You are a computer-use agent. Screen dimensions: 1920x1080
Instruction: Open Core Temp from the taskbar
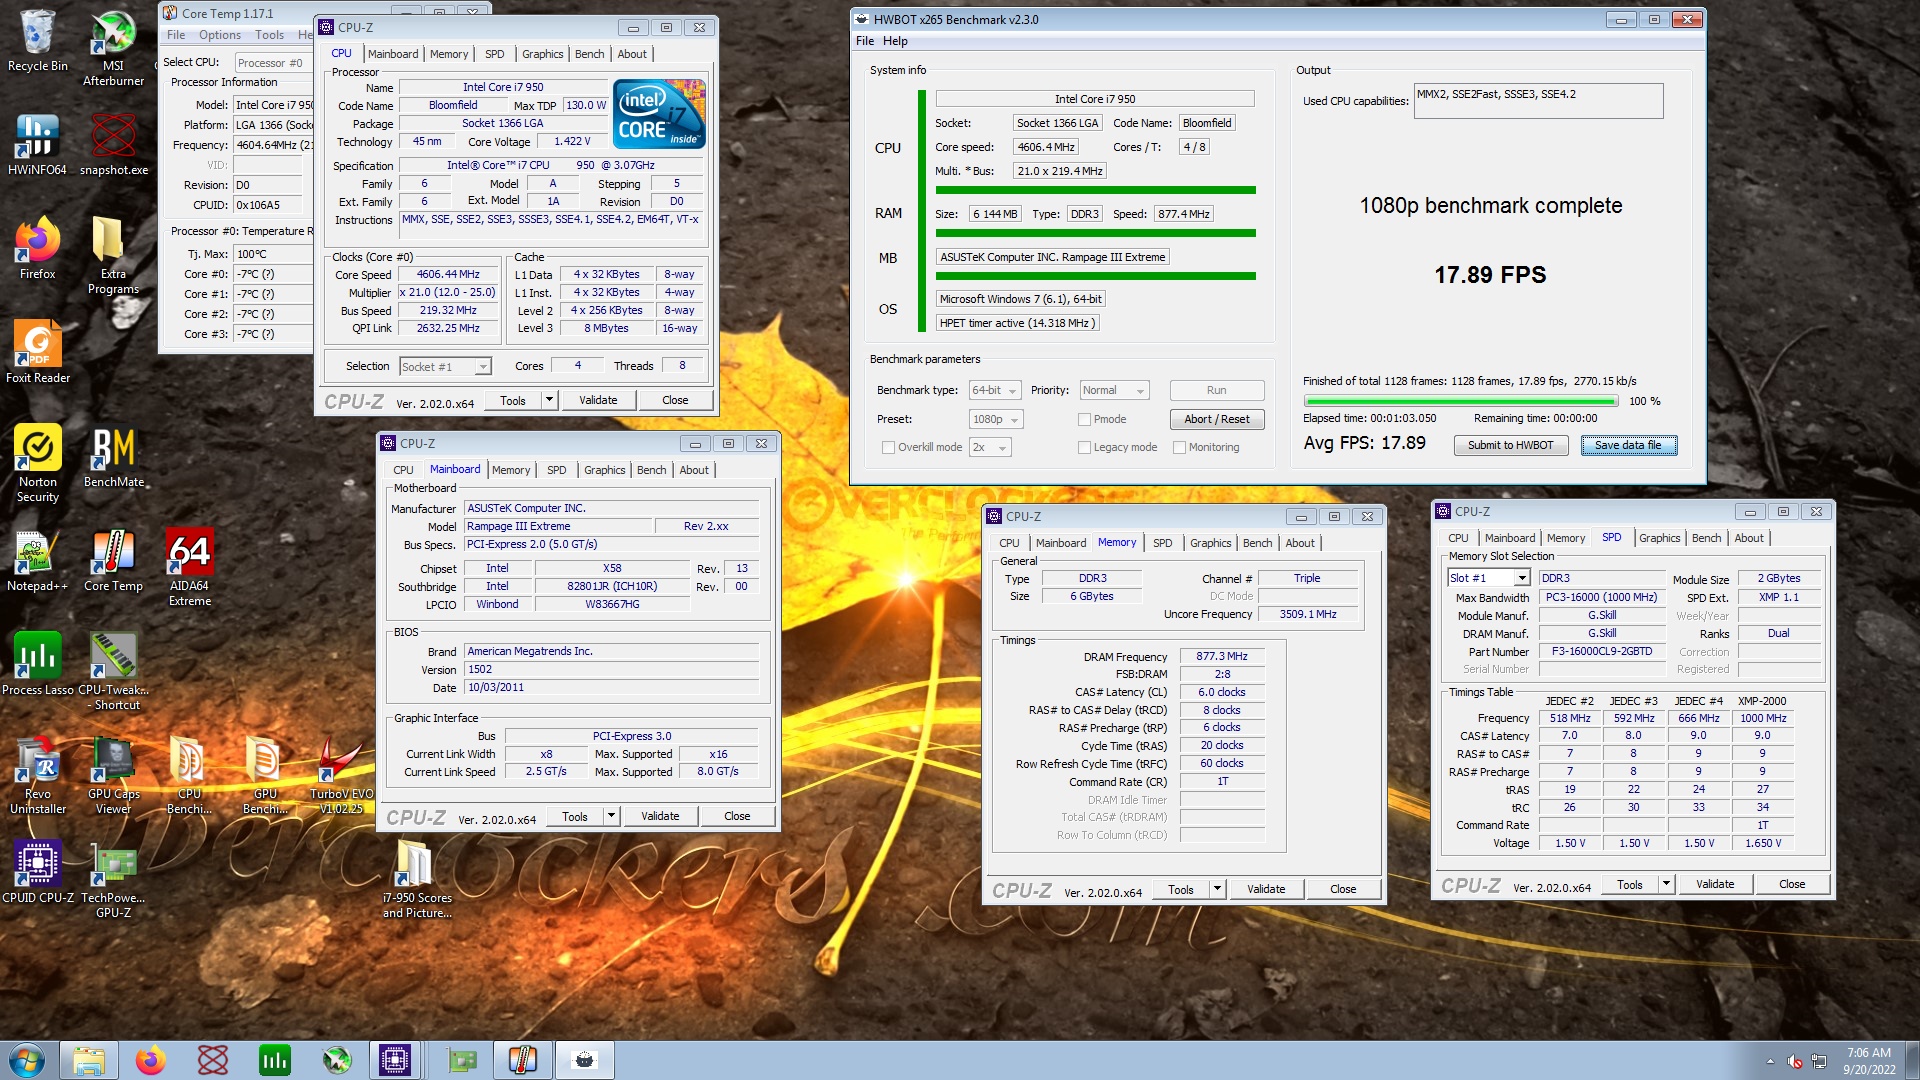click(x=523, y=1060)
